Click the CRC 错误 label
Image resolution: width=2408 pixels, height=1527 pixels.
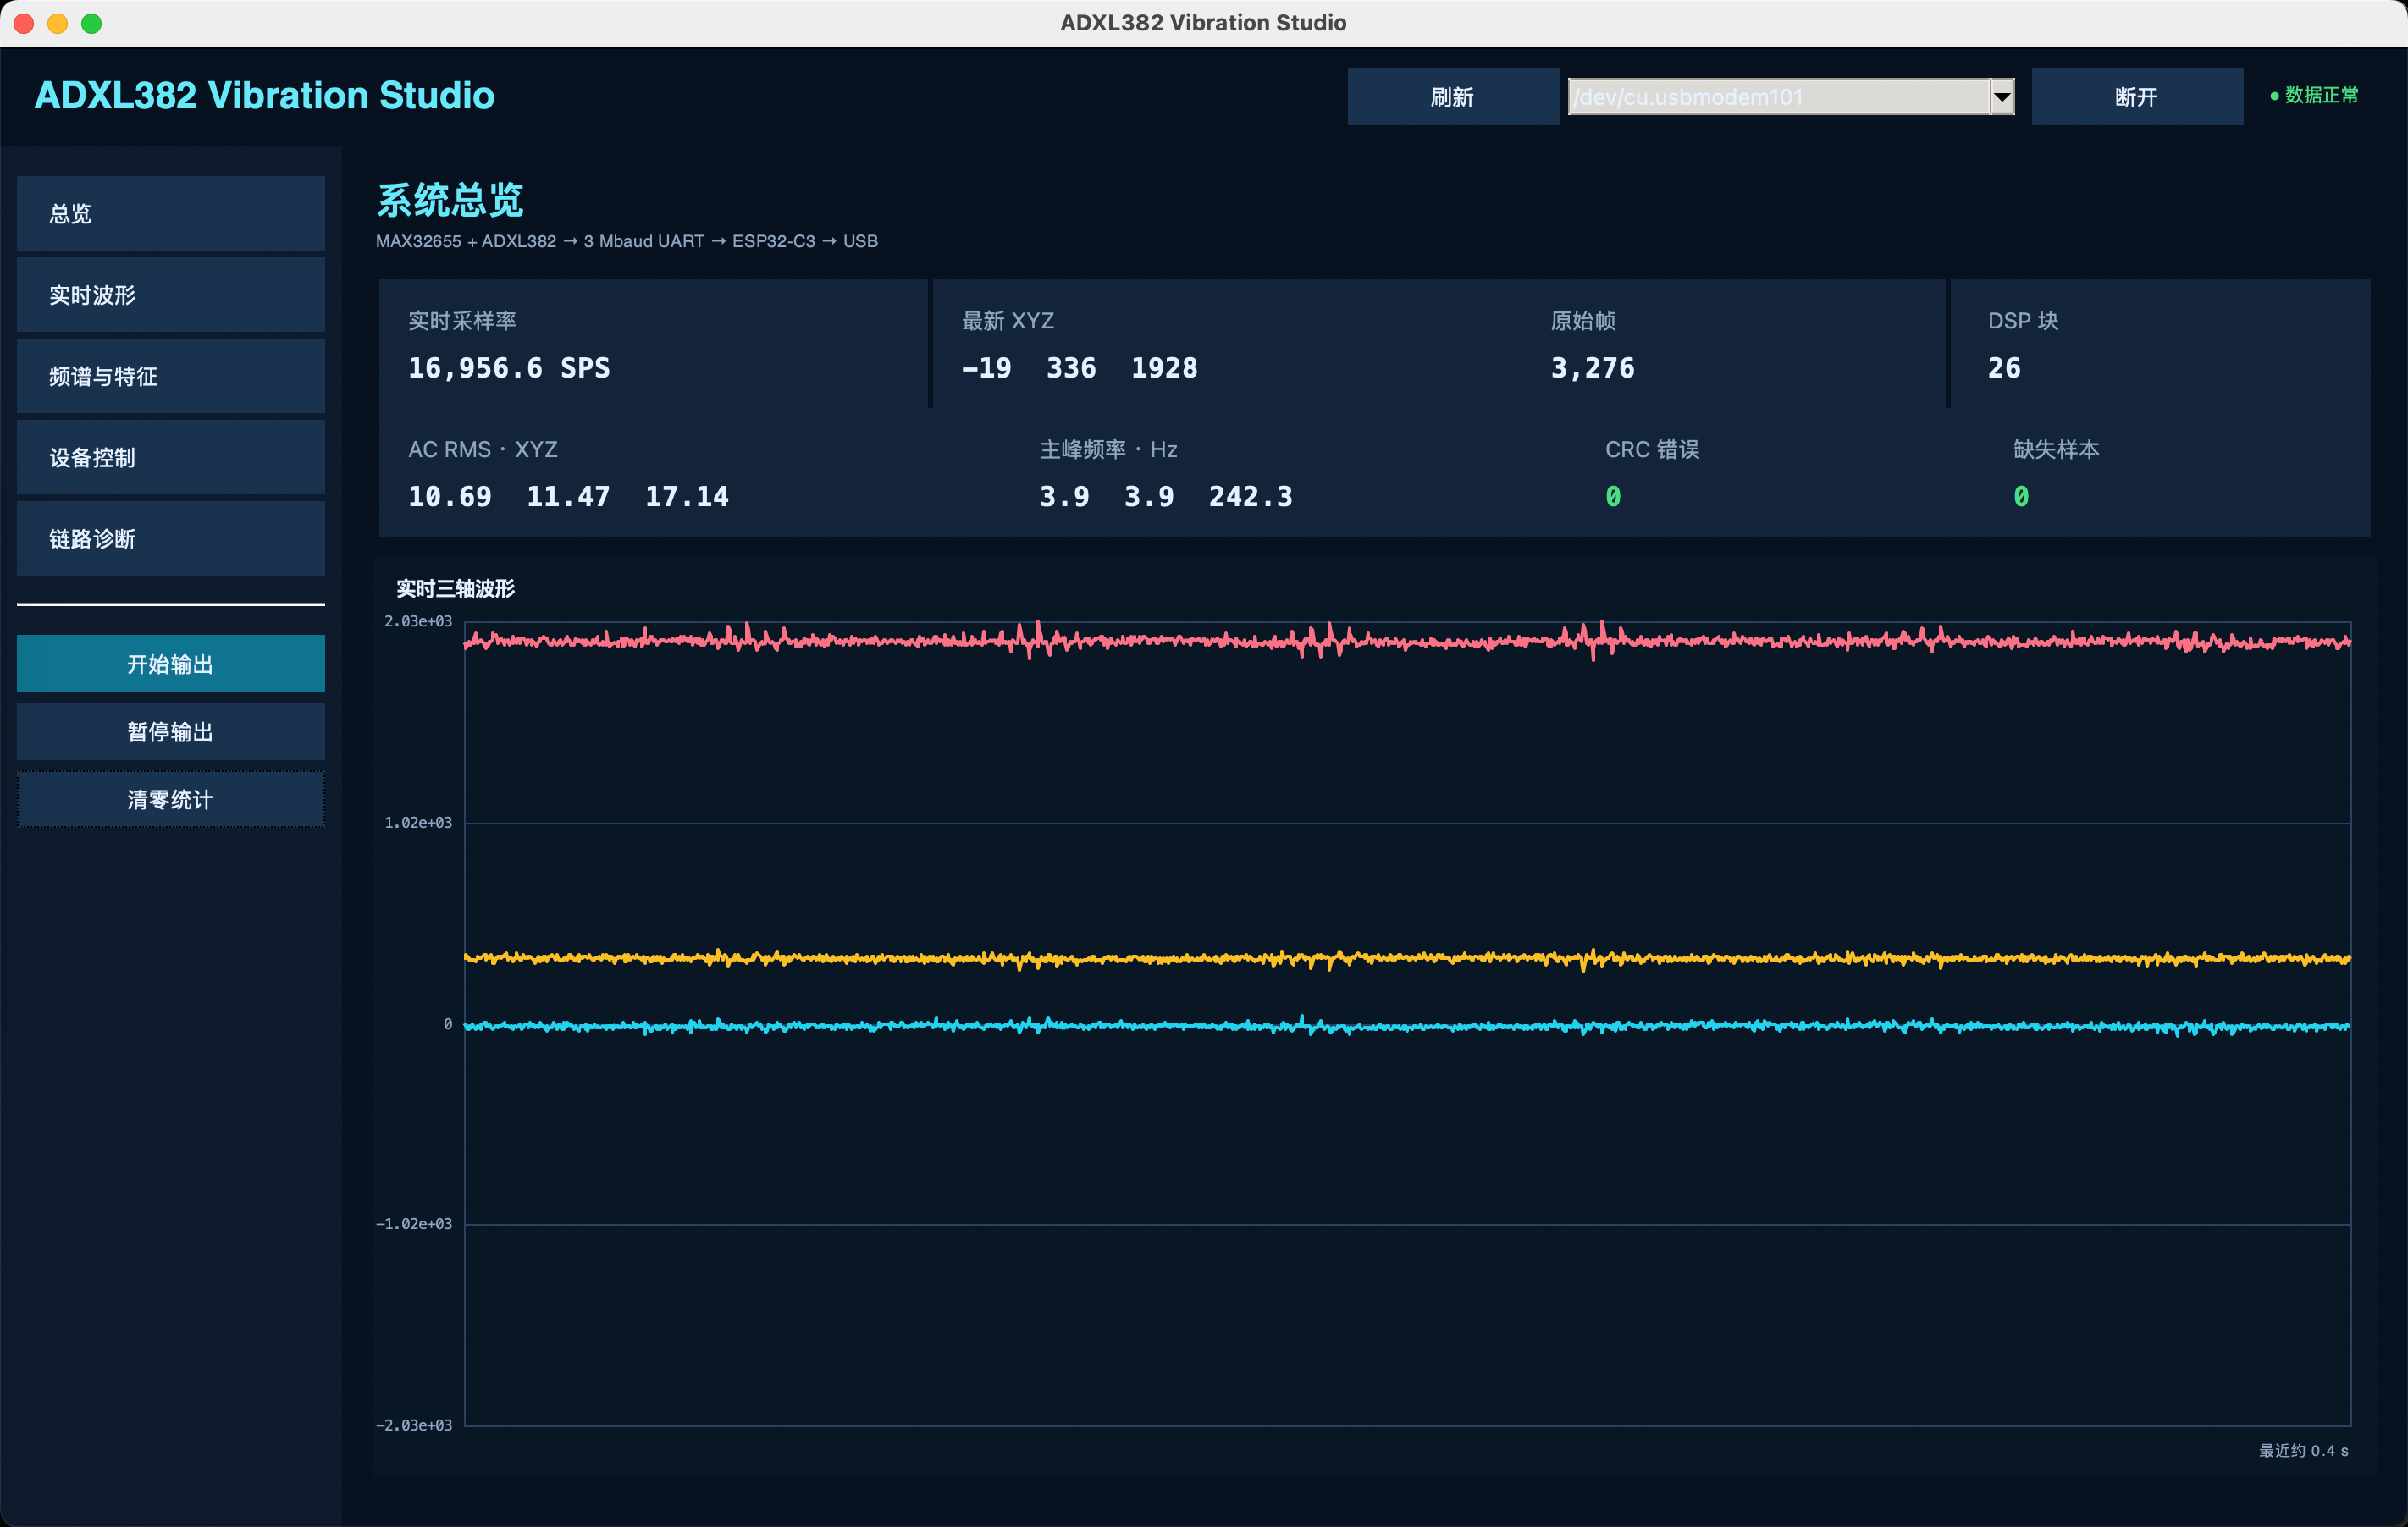pos(1652,449)
